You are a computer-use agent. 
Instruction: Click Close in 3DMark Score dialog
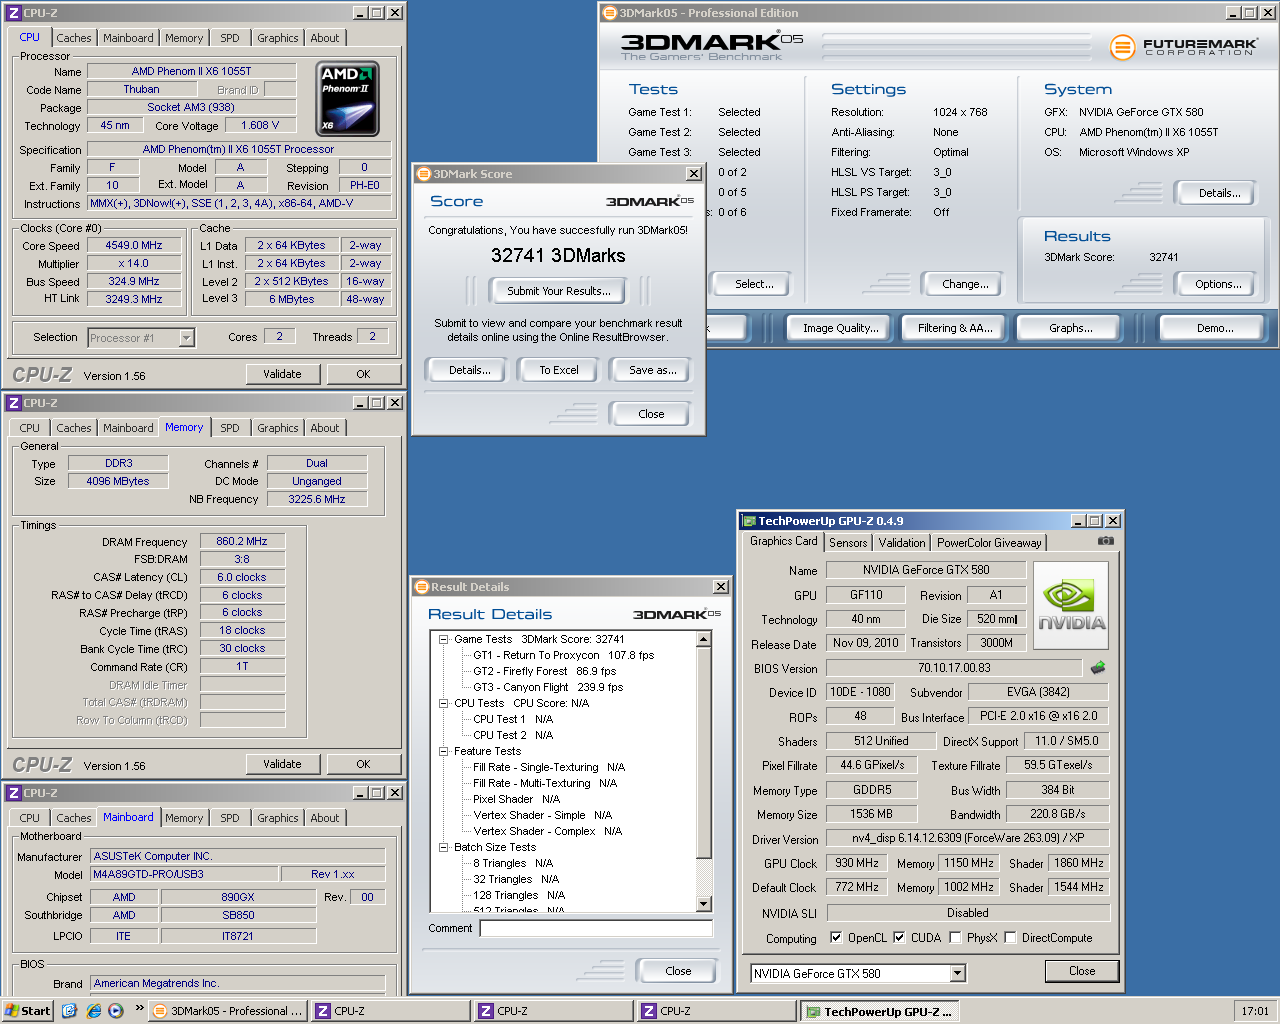pos(651,414)
